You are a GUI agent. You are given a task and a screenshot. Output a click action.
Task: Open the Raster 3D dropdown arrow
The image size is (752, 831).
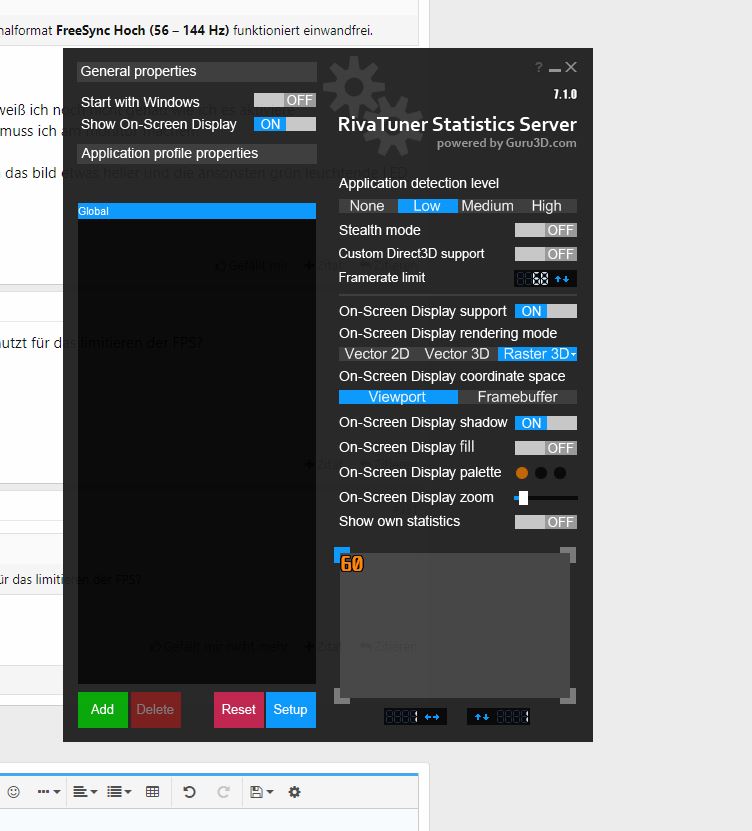click(x=573, y=354)
